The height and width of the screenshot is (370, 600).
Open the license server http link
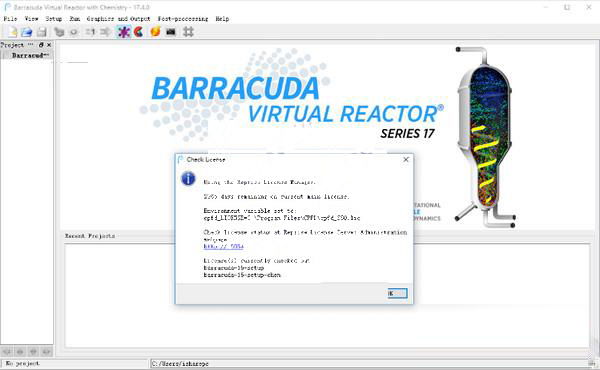[223, 246]
